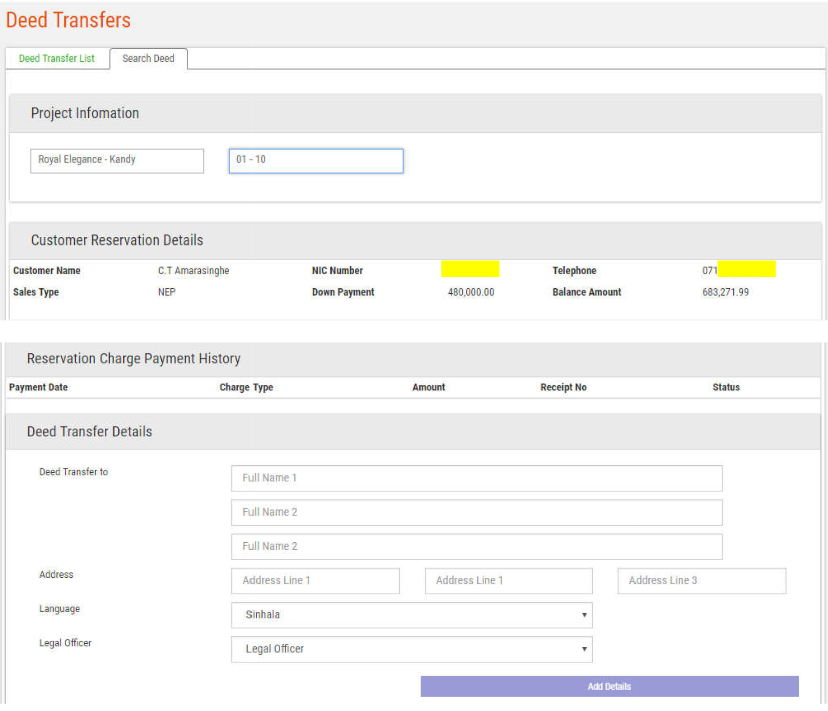Expand the Legal Officer dropdown
828x711 pixels.
coord(411,649)
